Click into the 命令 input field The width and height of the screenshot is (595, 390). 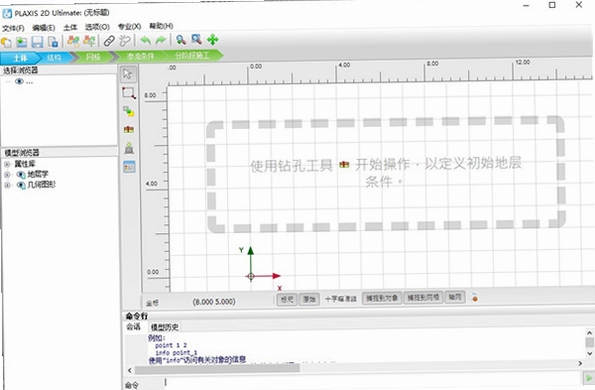tap(371, 382)
